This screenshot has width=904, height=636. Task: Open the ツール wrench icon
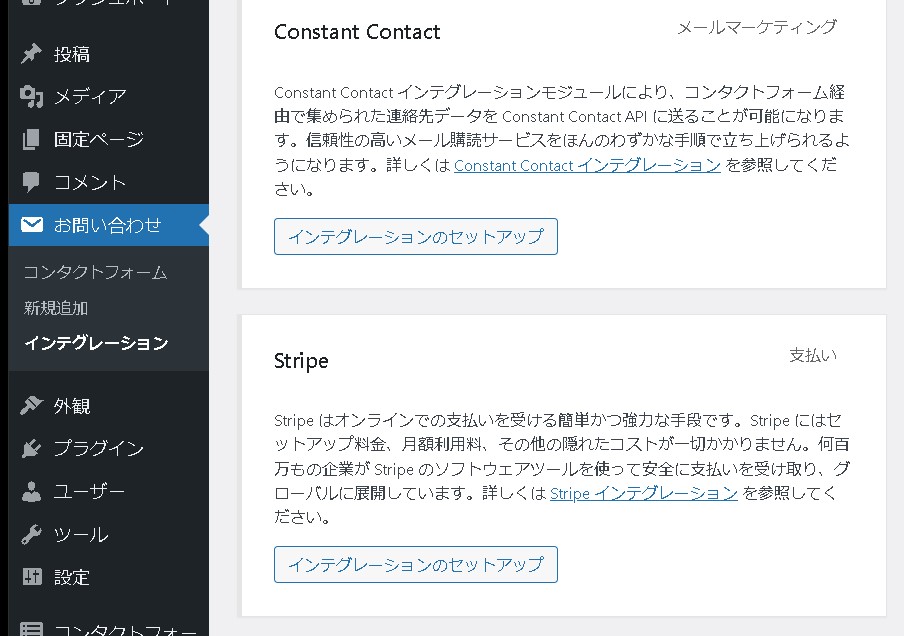click(32, 534)
